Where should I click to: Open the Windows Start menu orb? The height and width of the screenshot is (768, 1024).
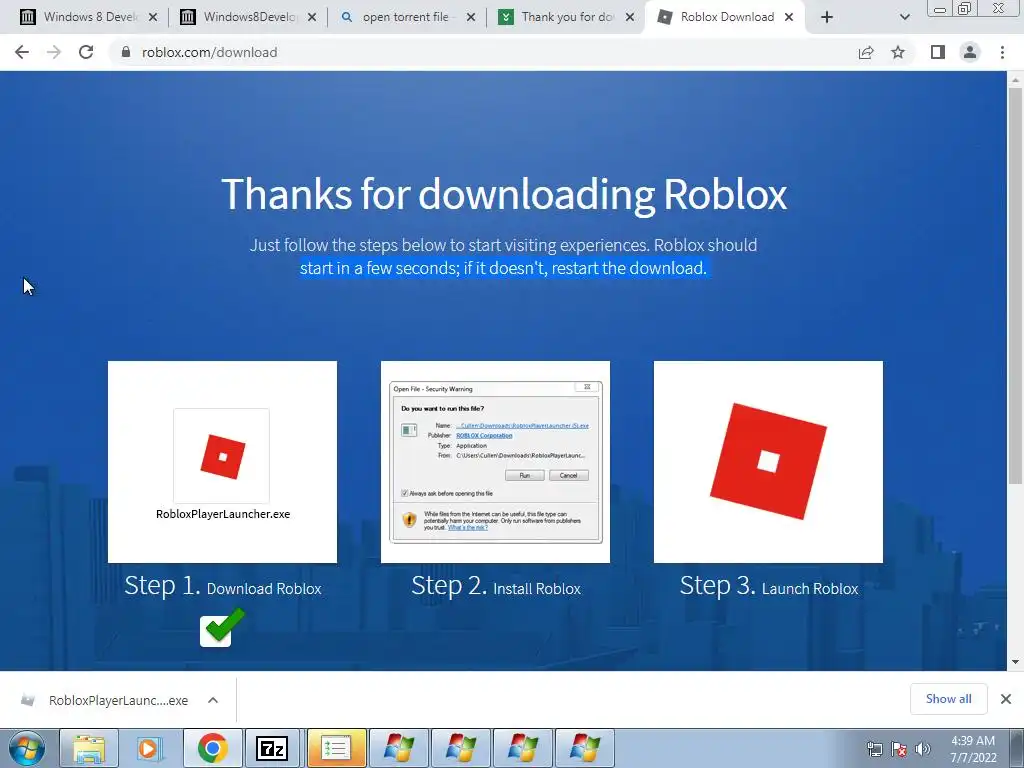coord(27,748)
